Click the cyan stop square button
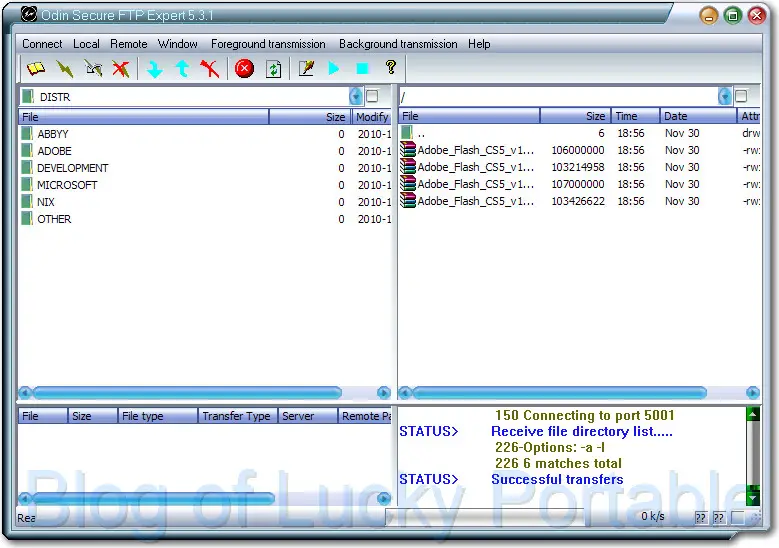 click(363, 68)
